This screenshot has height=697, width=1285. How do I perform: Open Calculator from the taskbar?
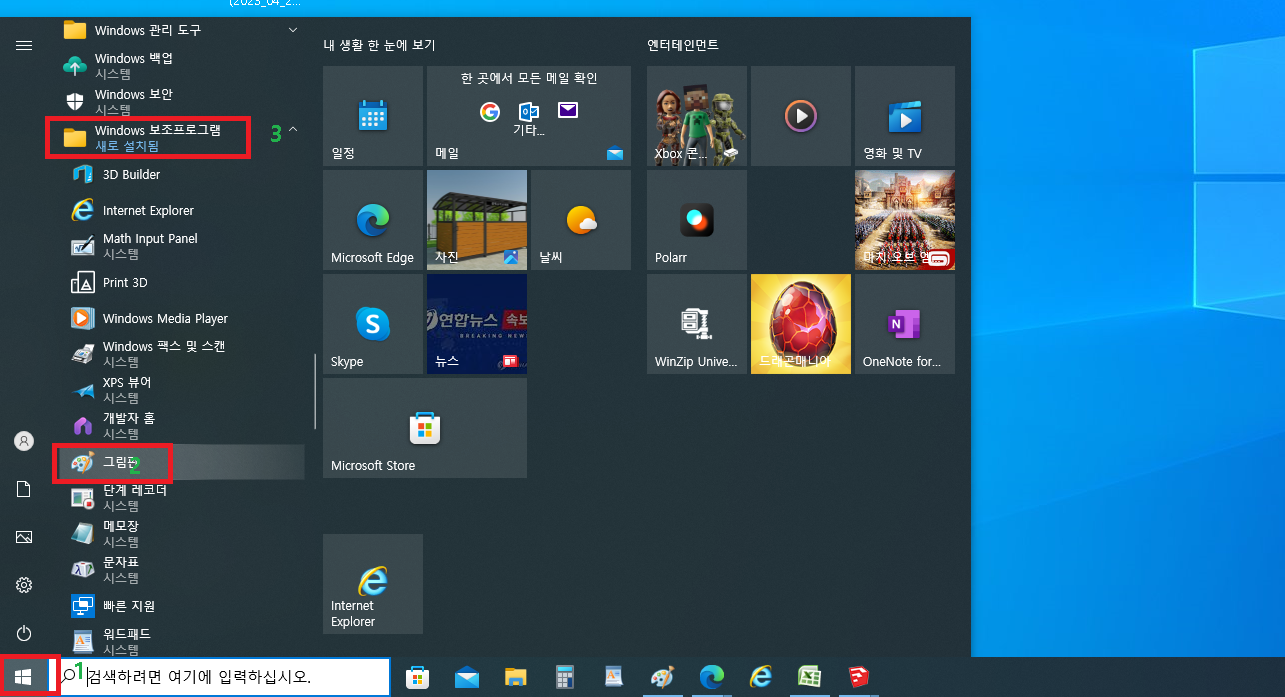(565, 677)
